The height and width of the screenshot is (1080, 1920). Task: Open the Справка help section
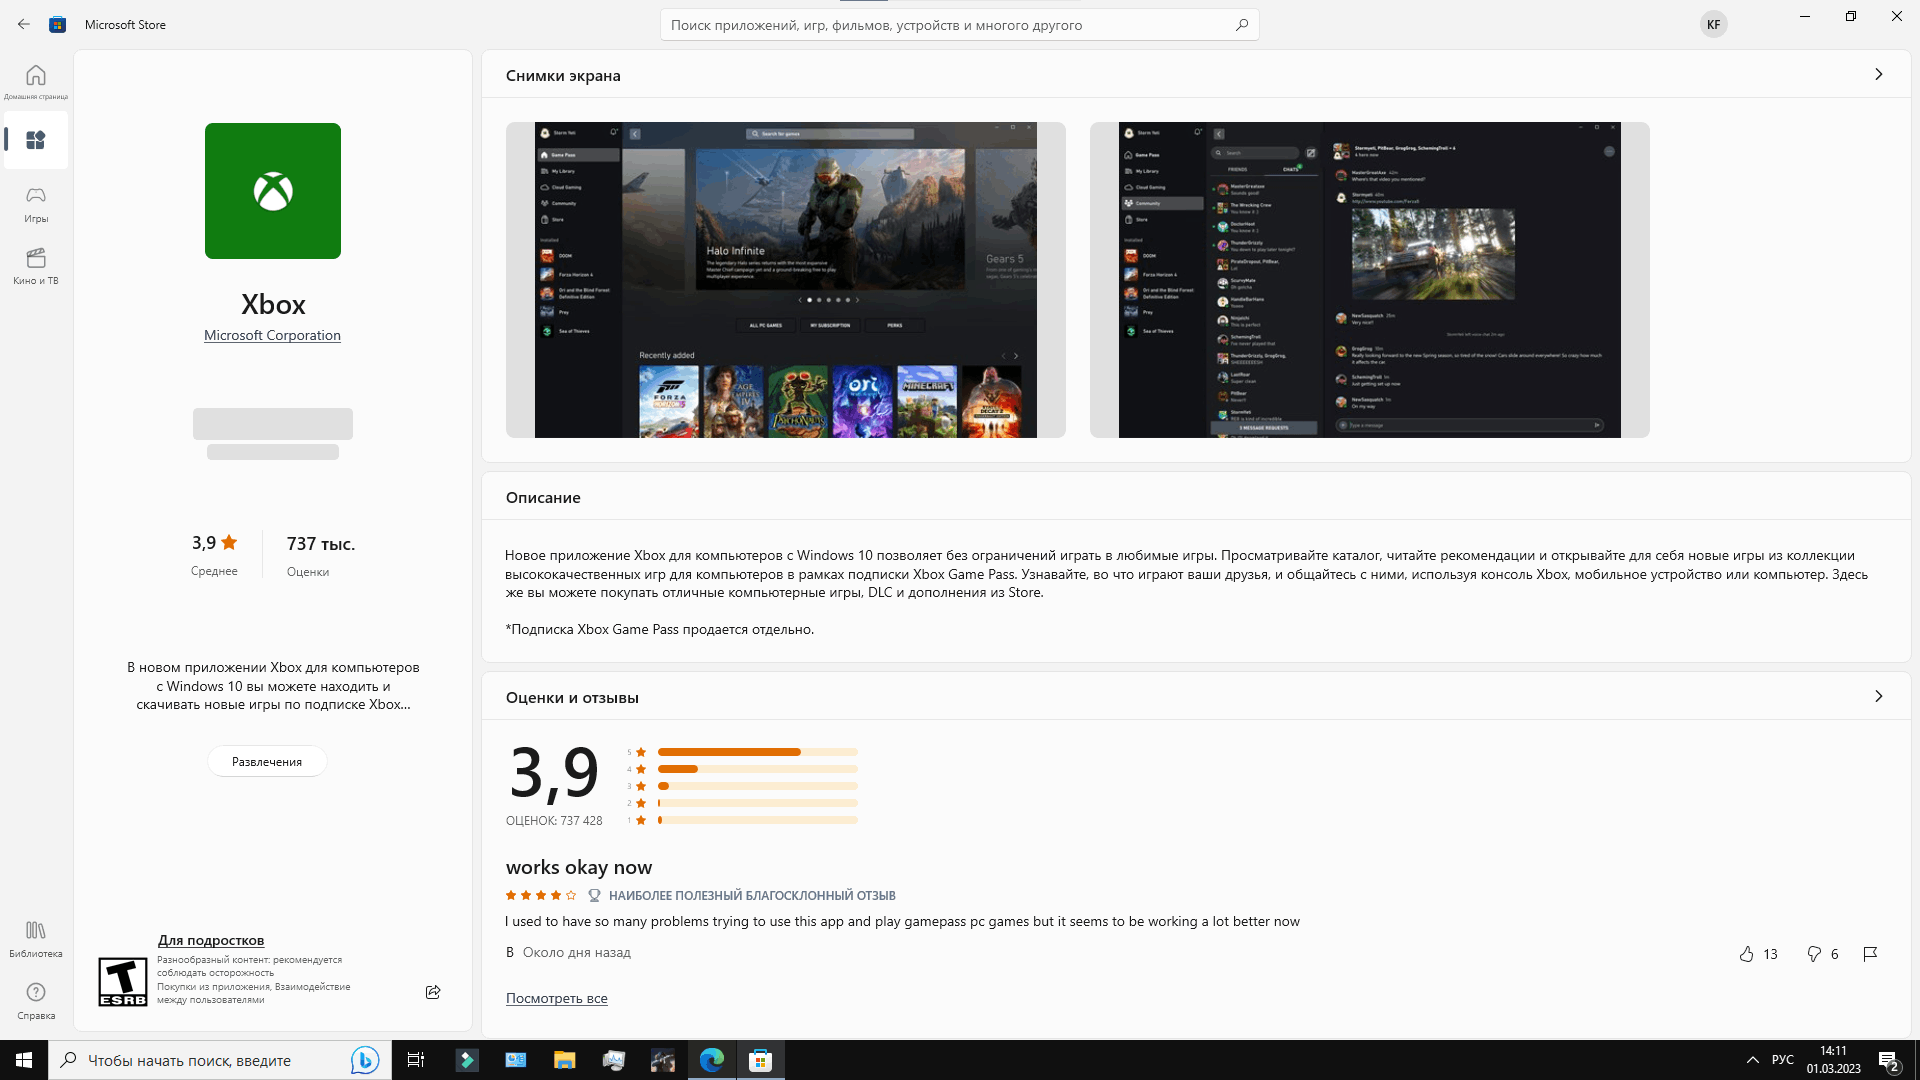click(x=36, y=1001)
